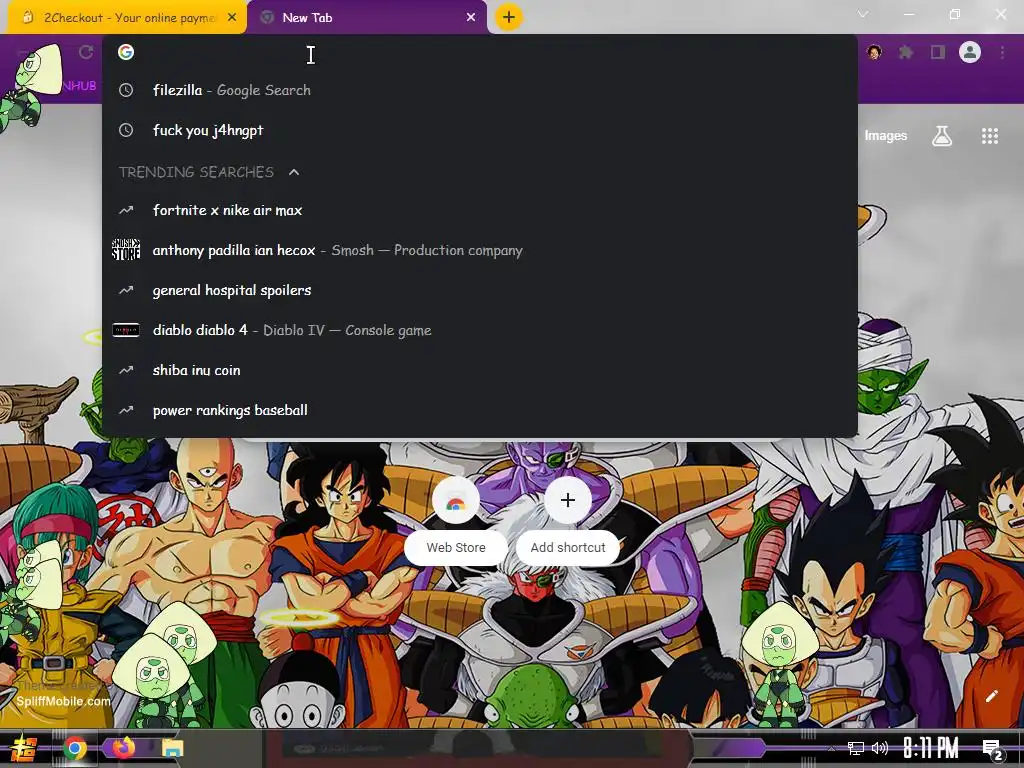1024x768 pixels.
Task: Reload the page with refresh icon
Action: point(86,52)
